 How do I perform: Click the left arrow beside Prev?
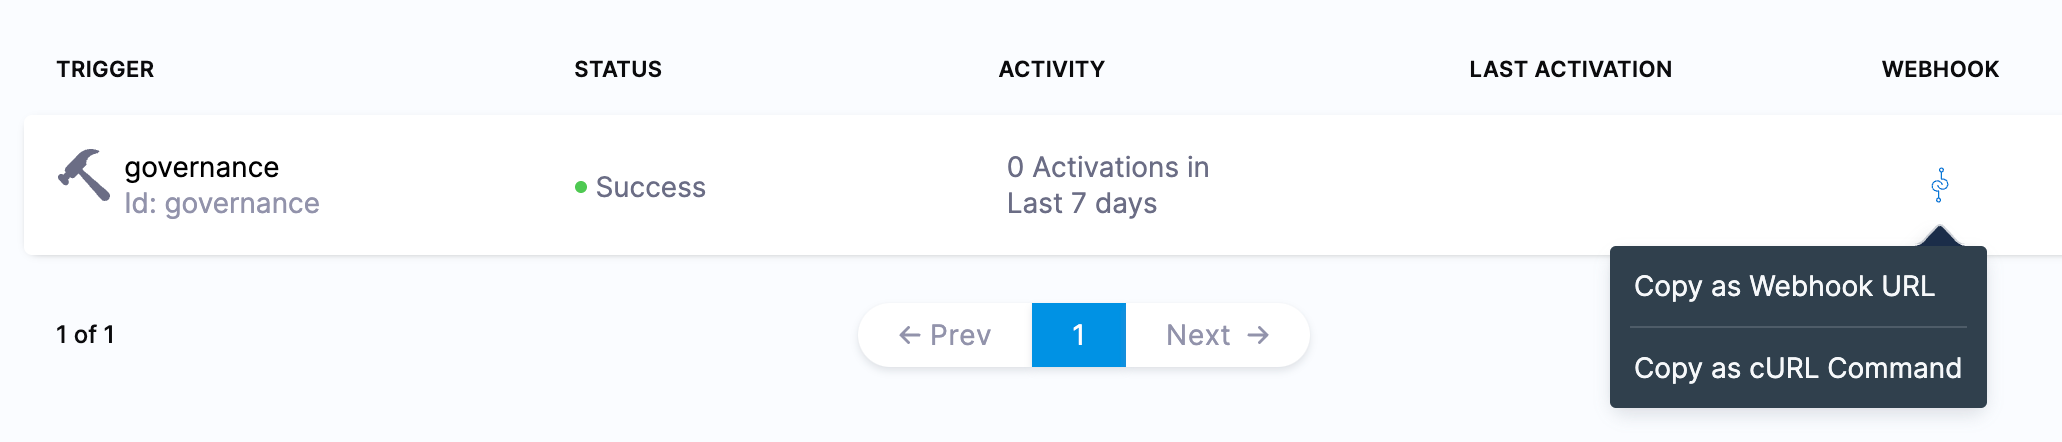[909, 335]
